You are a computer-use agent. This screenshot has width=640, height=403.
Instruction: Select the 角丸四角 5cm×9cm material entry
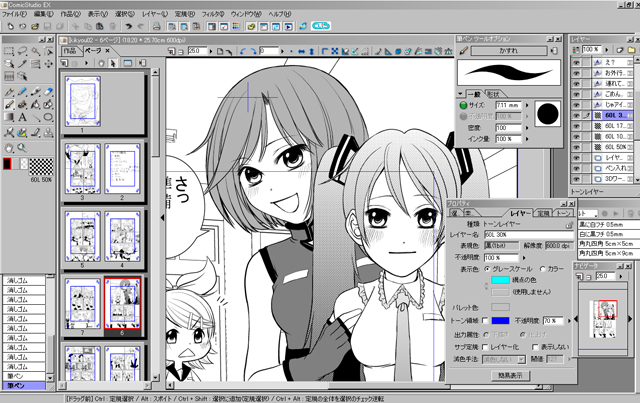coord(607,254)
